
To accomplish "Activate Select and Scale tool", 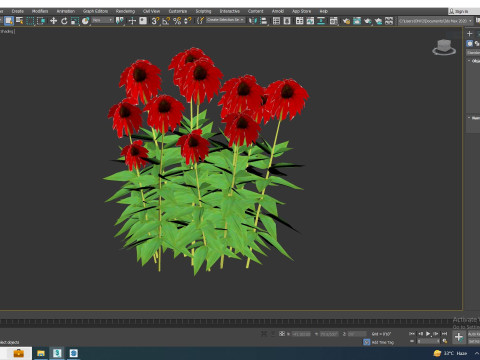I will tap(75, 21).
